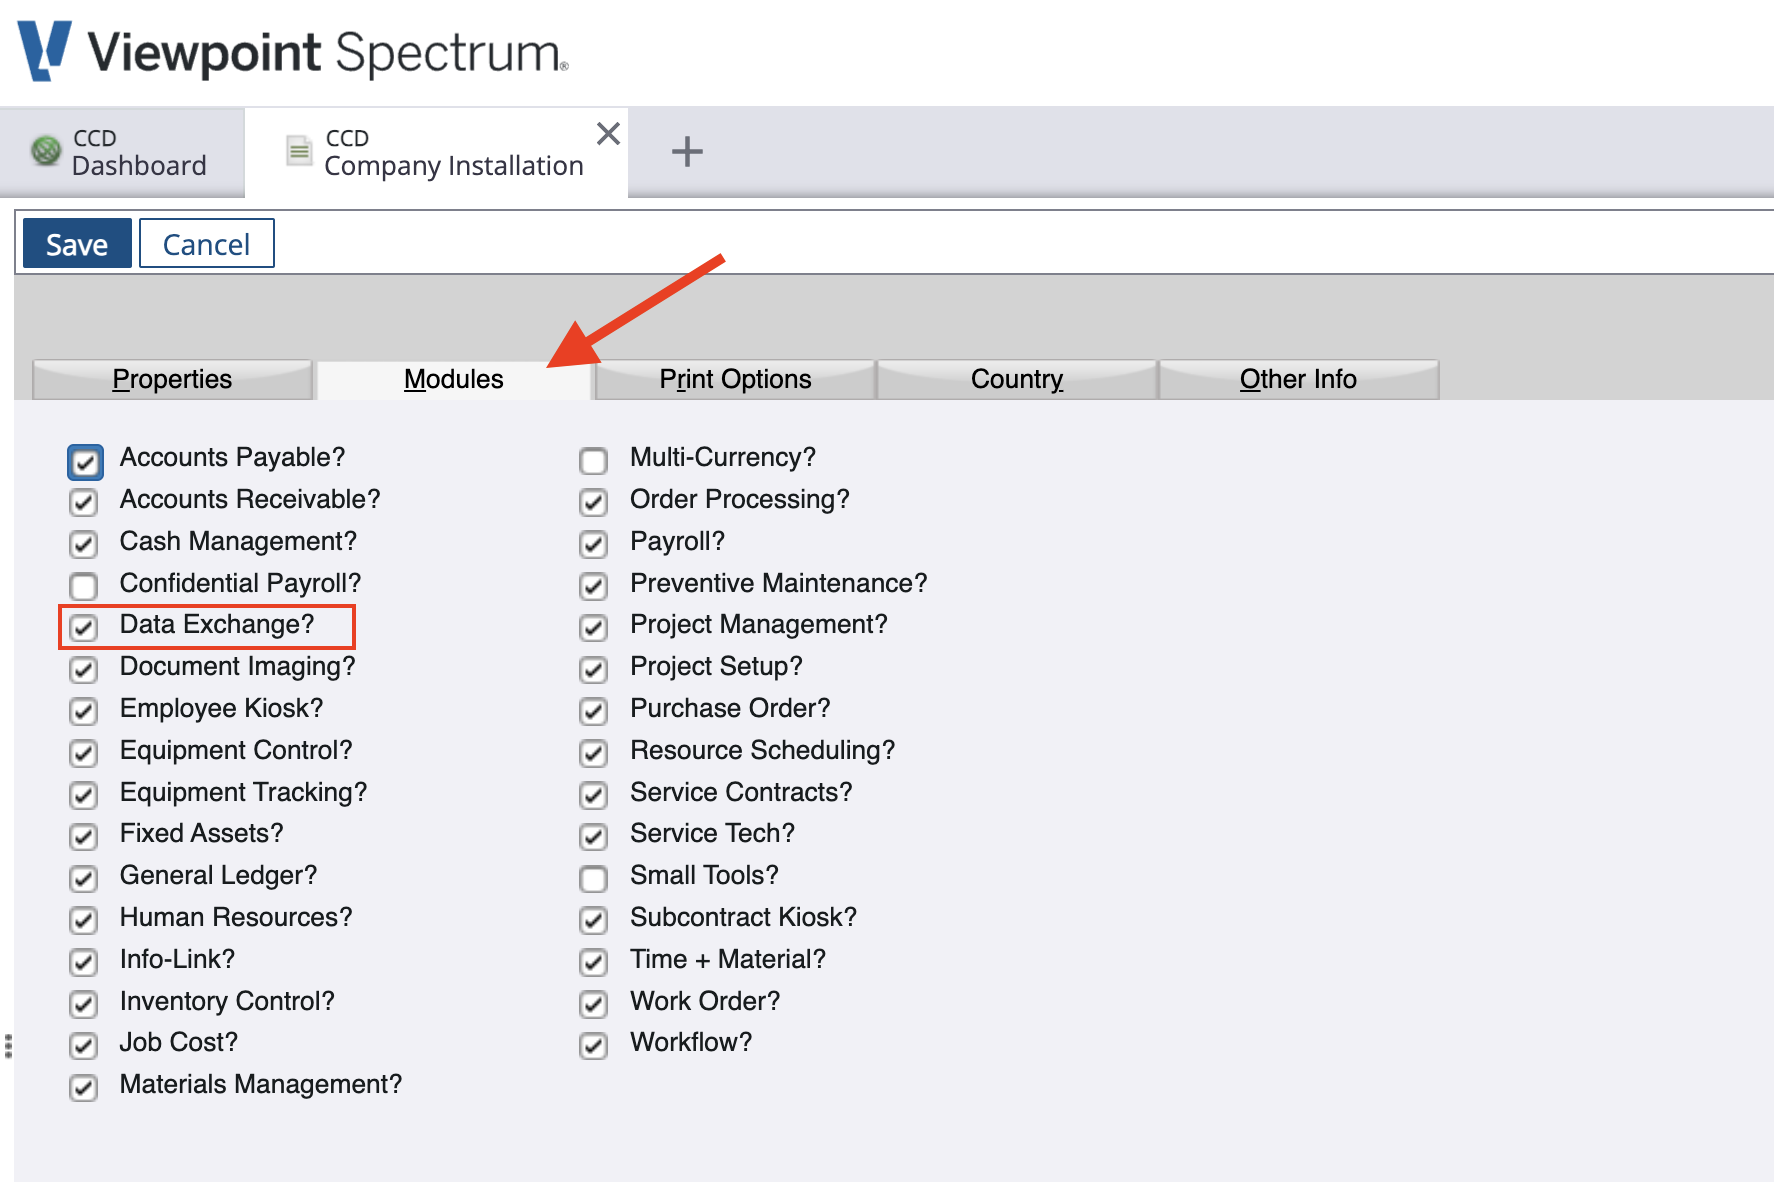Uncheck the Service Contracts checkbox
This screenshot has width=1774, height=1182.
594,795
